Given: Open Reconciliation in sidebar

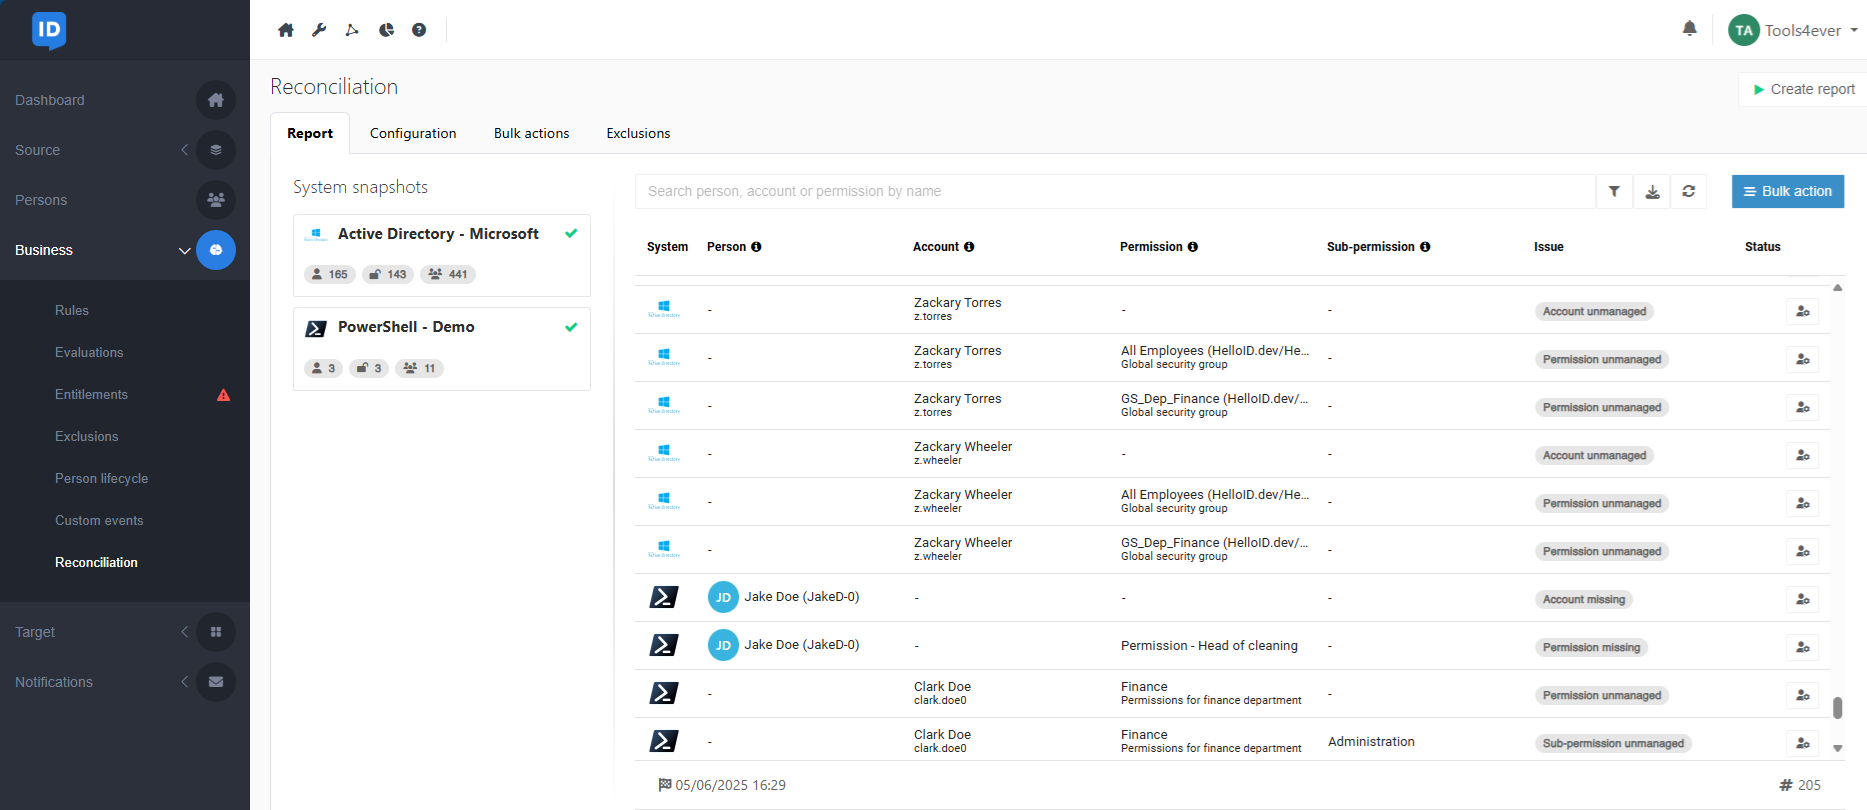Looking at the screenshot, I should coord(96,563).
